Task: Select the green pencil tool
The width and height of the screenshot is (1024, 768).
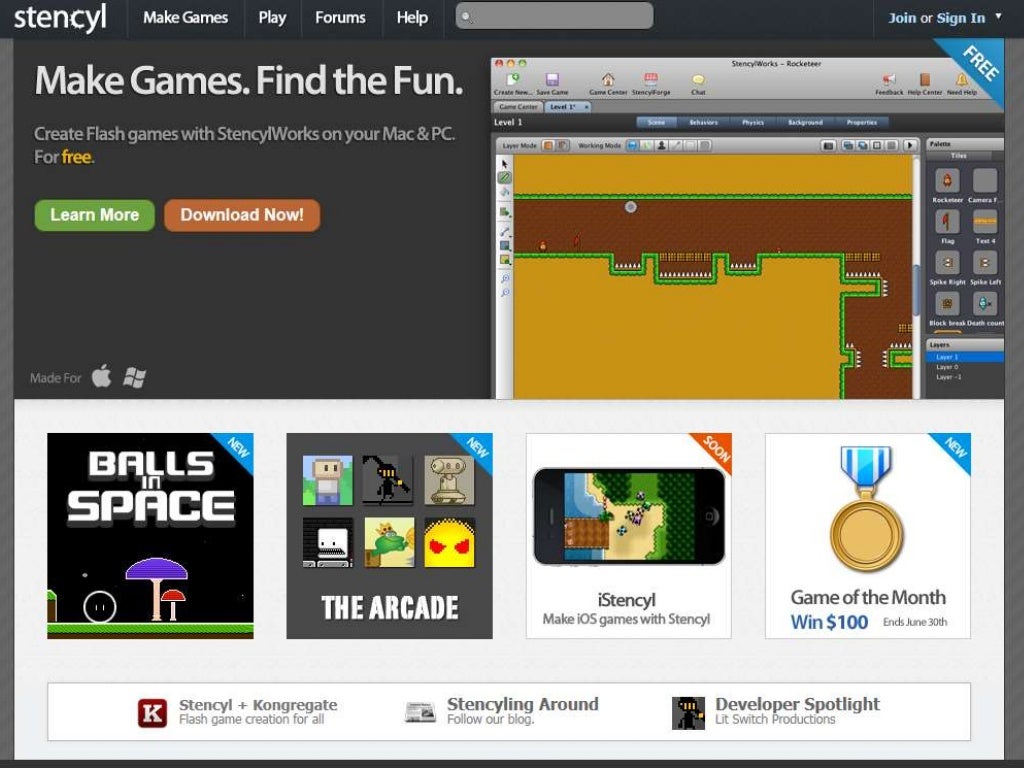Action: pyautogui.click(x=504, y=178)
